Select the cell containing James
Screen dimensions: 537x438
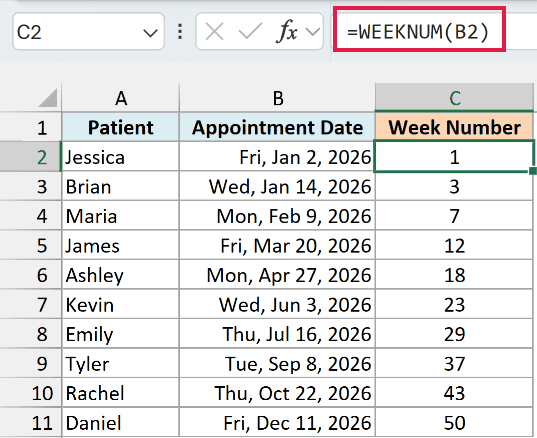click(121, 245)
